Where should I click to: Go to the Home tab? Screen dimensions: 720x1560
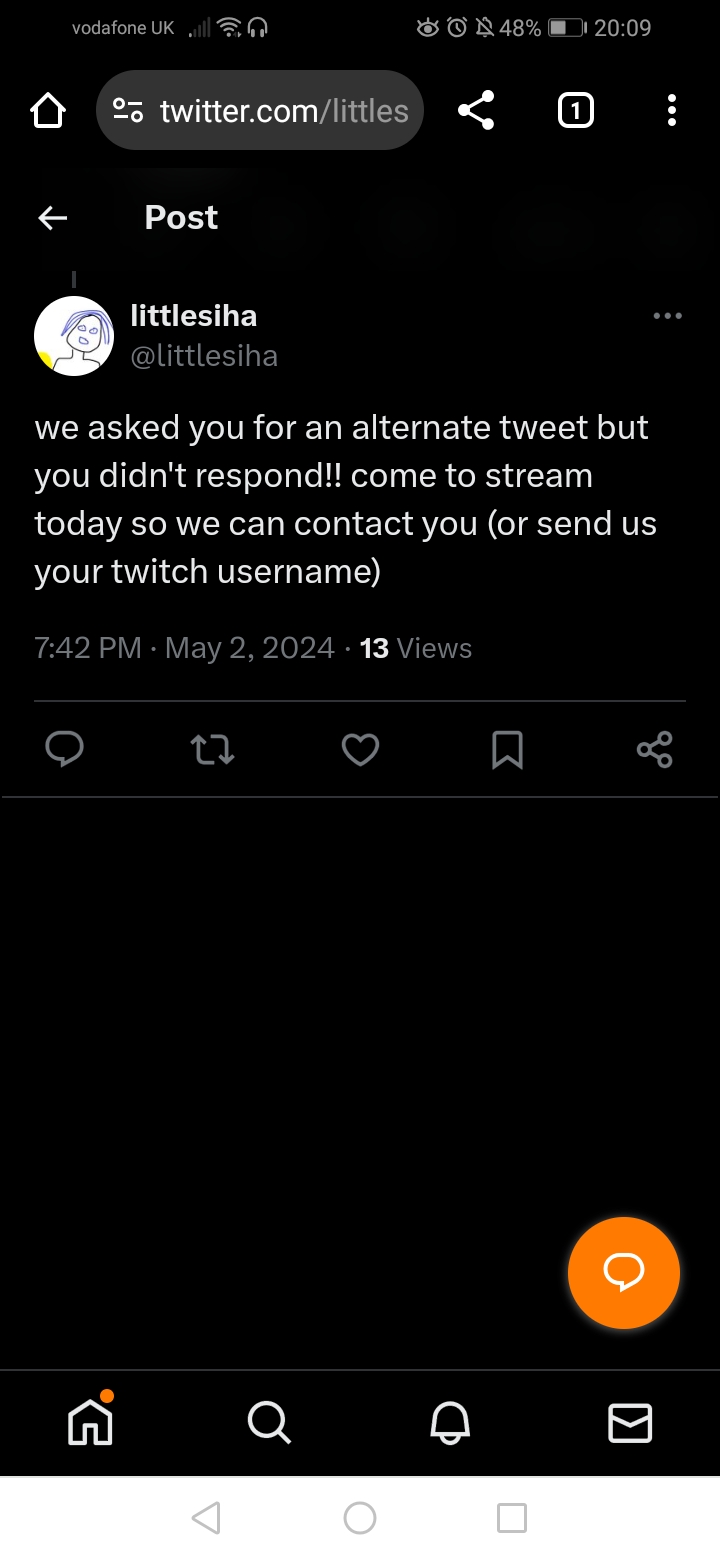90,1421
